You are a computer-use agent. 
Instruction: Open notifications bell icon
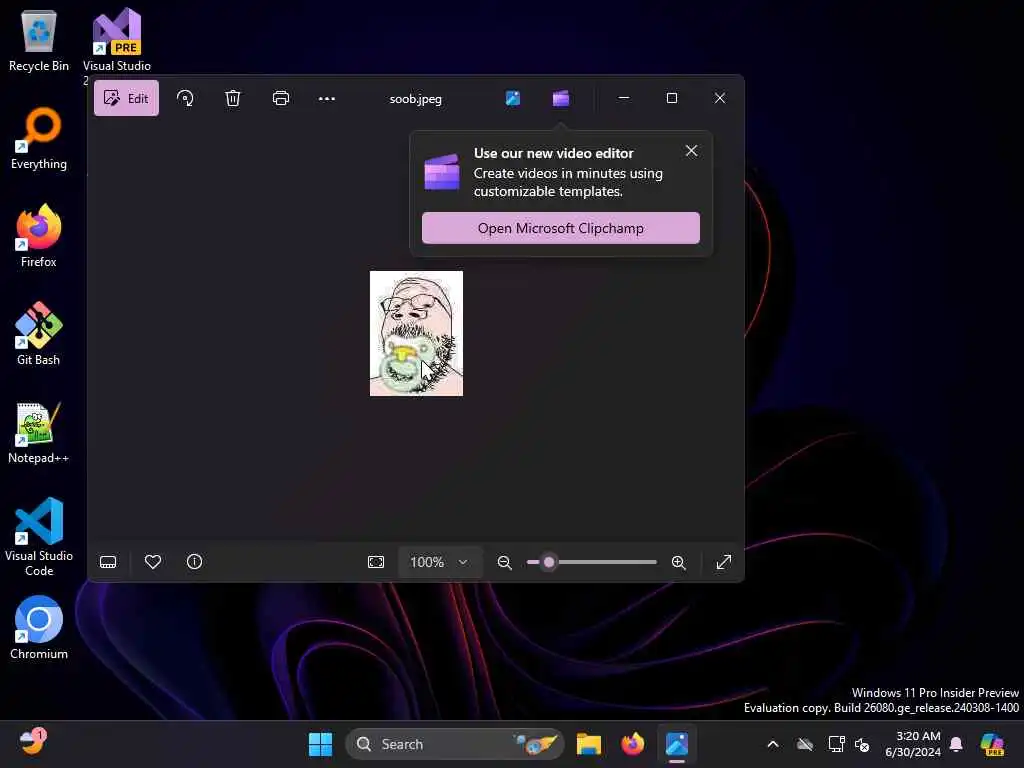956,744
